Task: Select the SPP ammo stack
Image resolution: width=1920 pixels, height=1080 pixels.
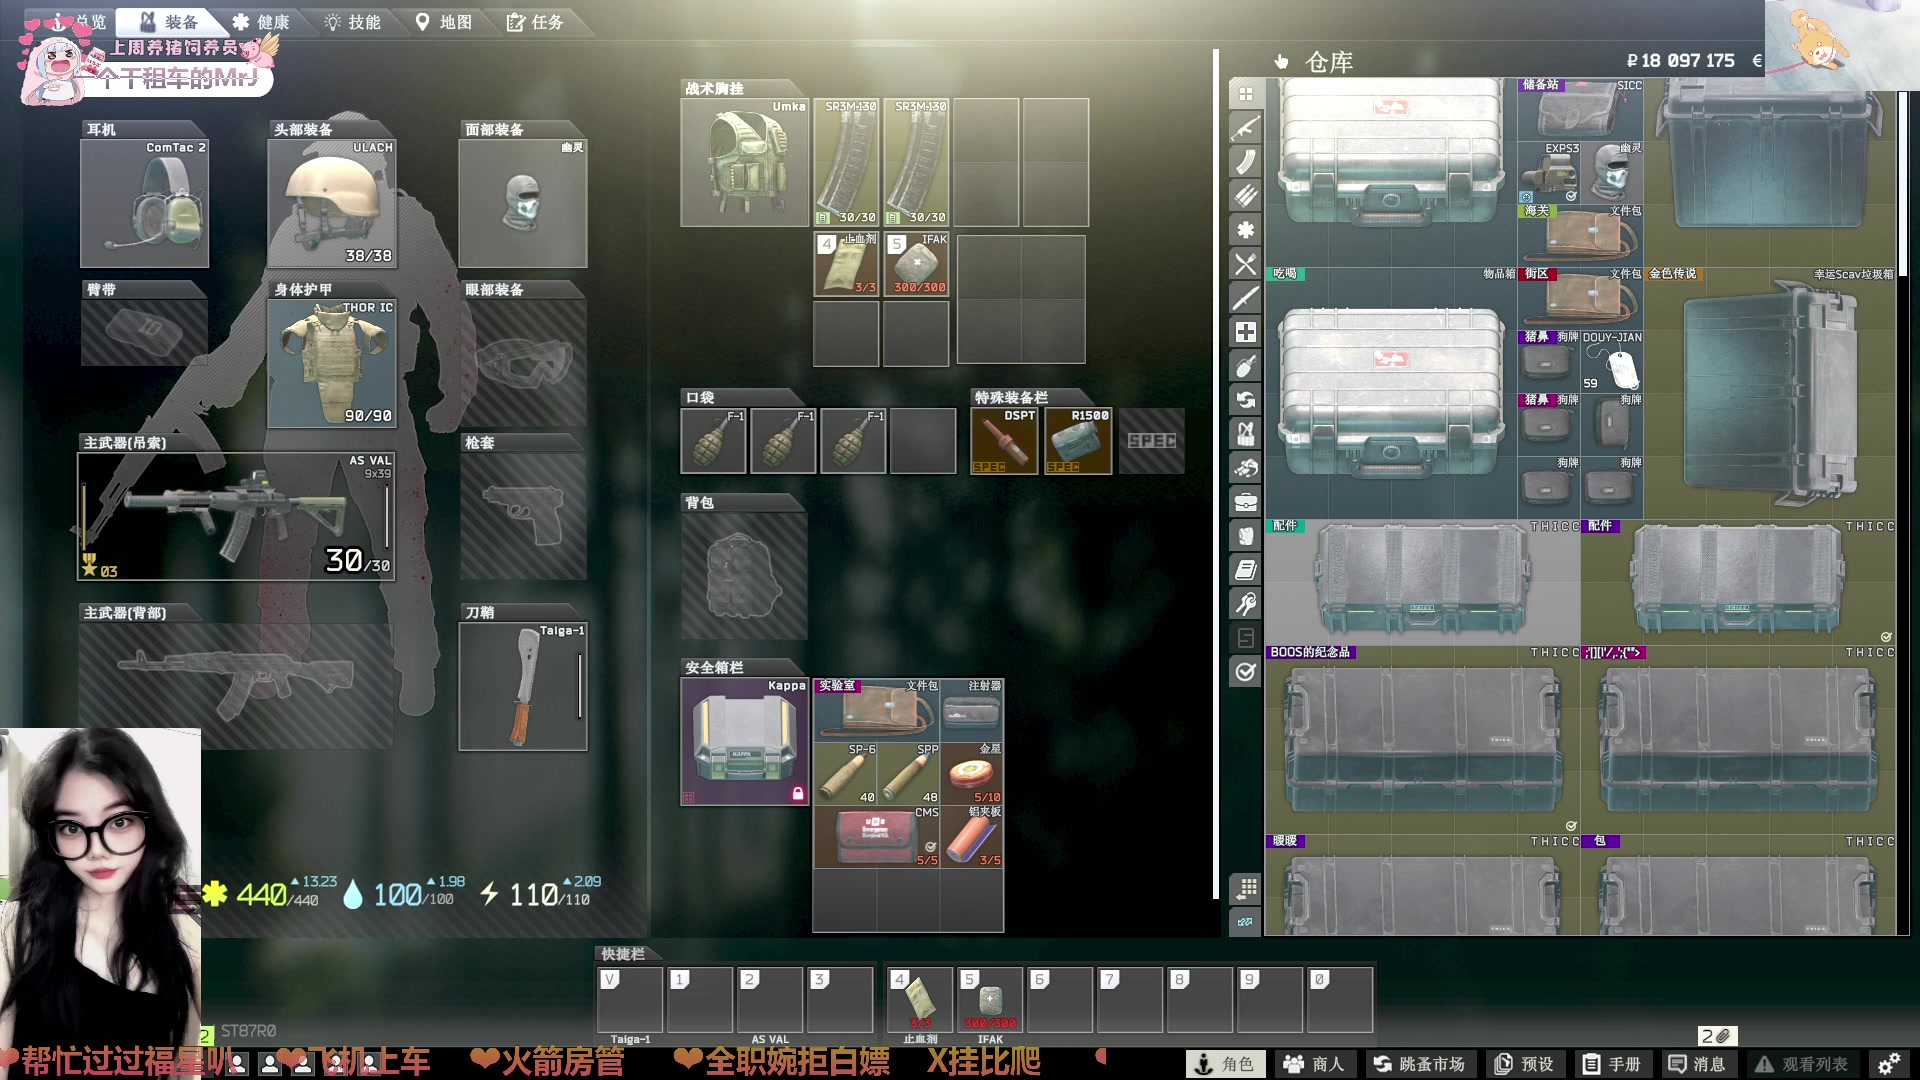Action: 909,773
